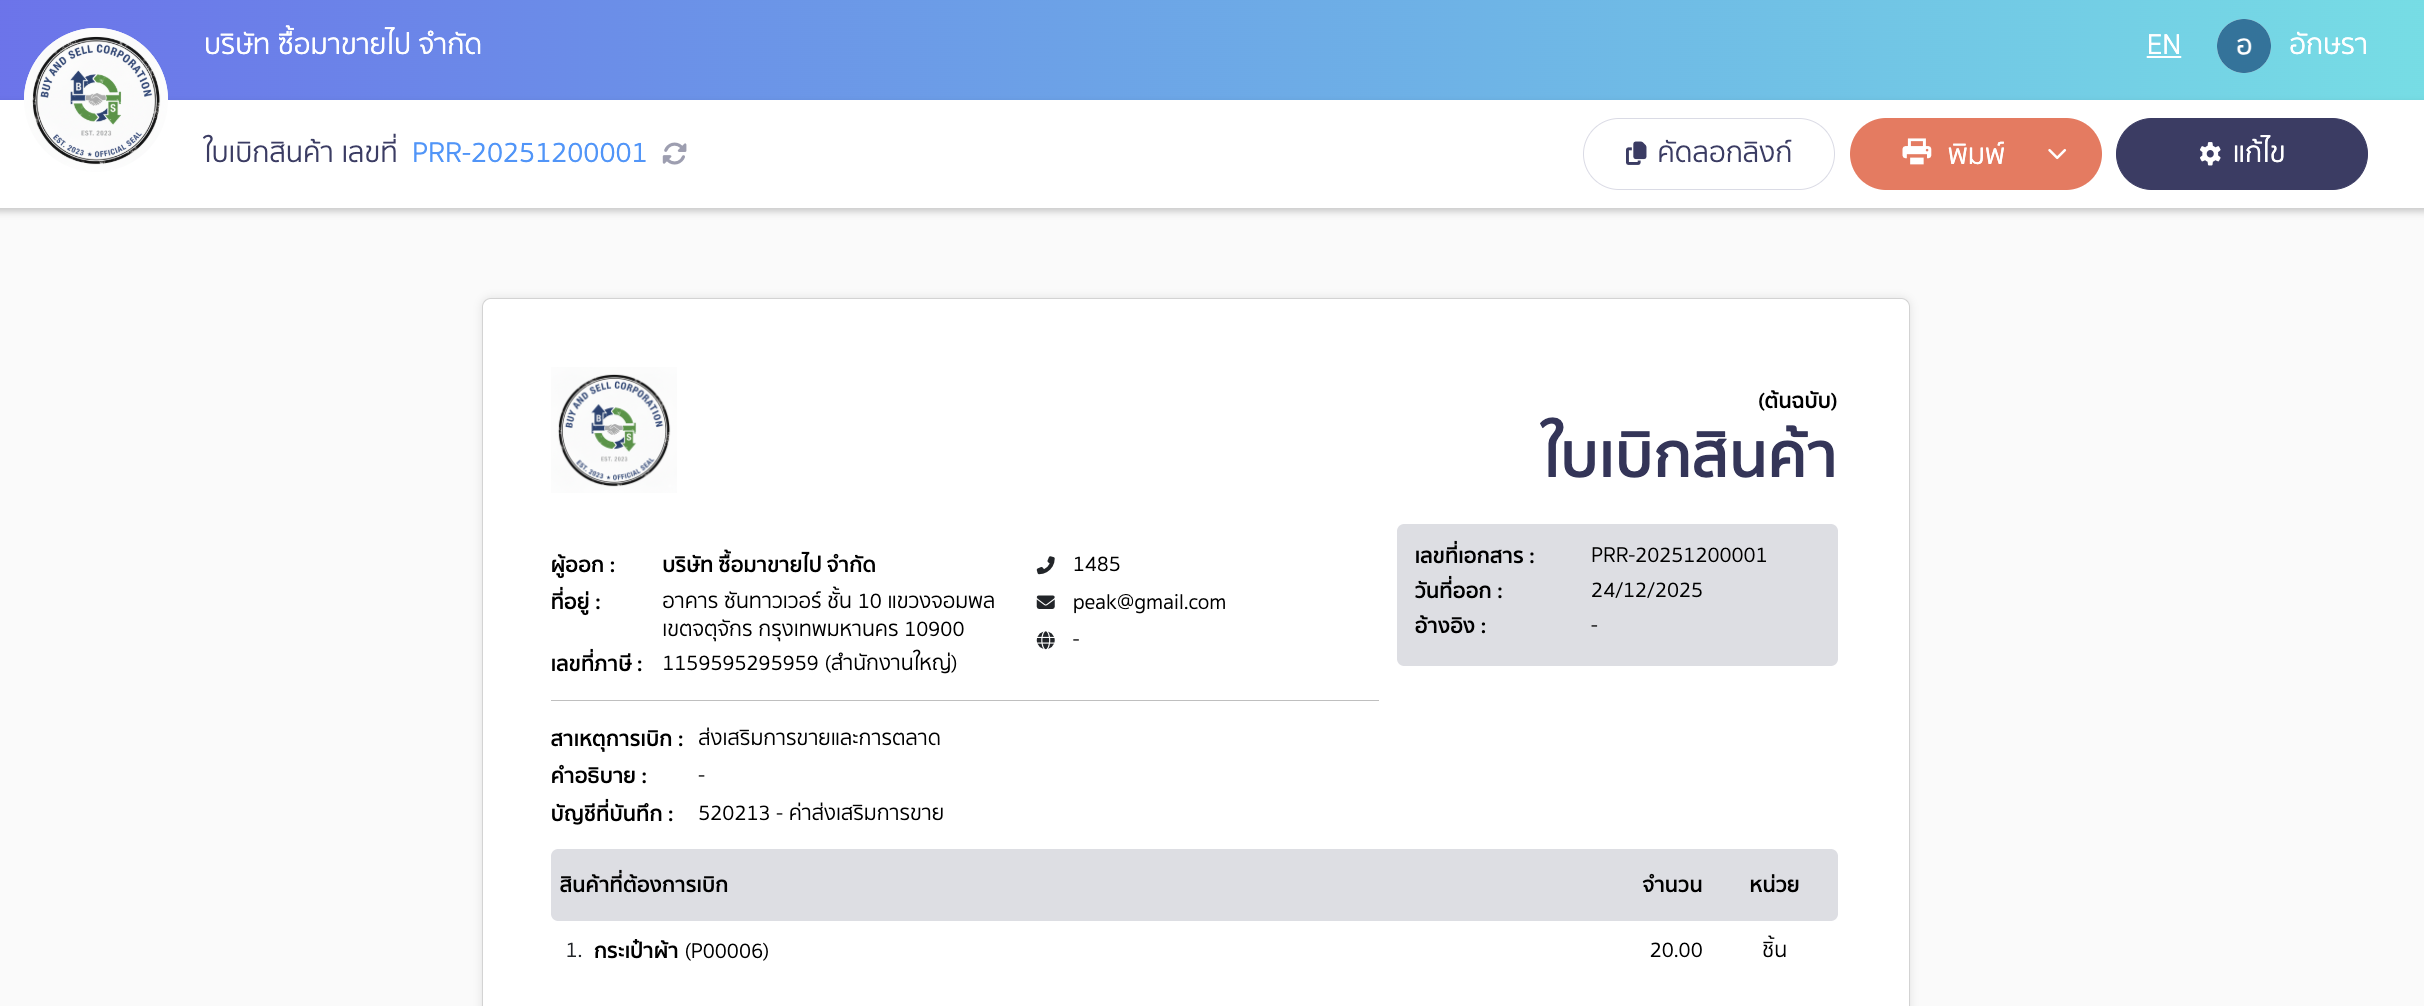
Task: Expand the print options dropdown arrow
Action: (2057, 153)
